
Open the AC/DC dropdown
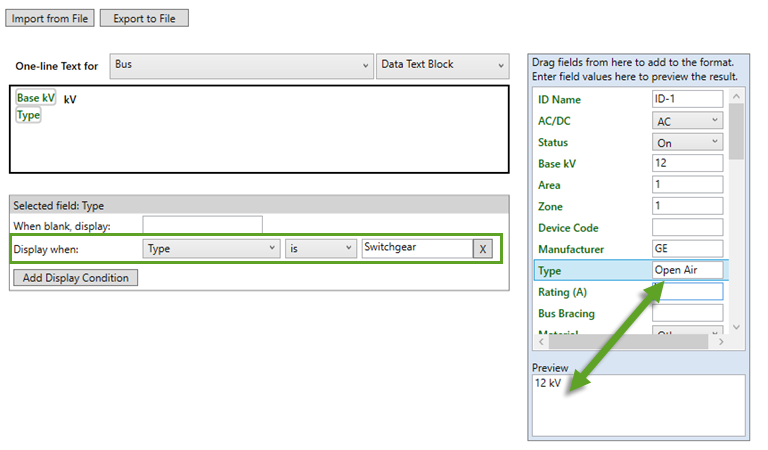[x=686, y=121]
